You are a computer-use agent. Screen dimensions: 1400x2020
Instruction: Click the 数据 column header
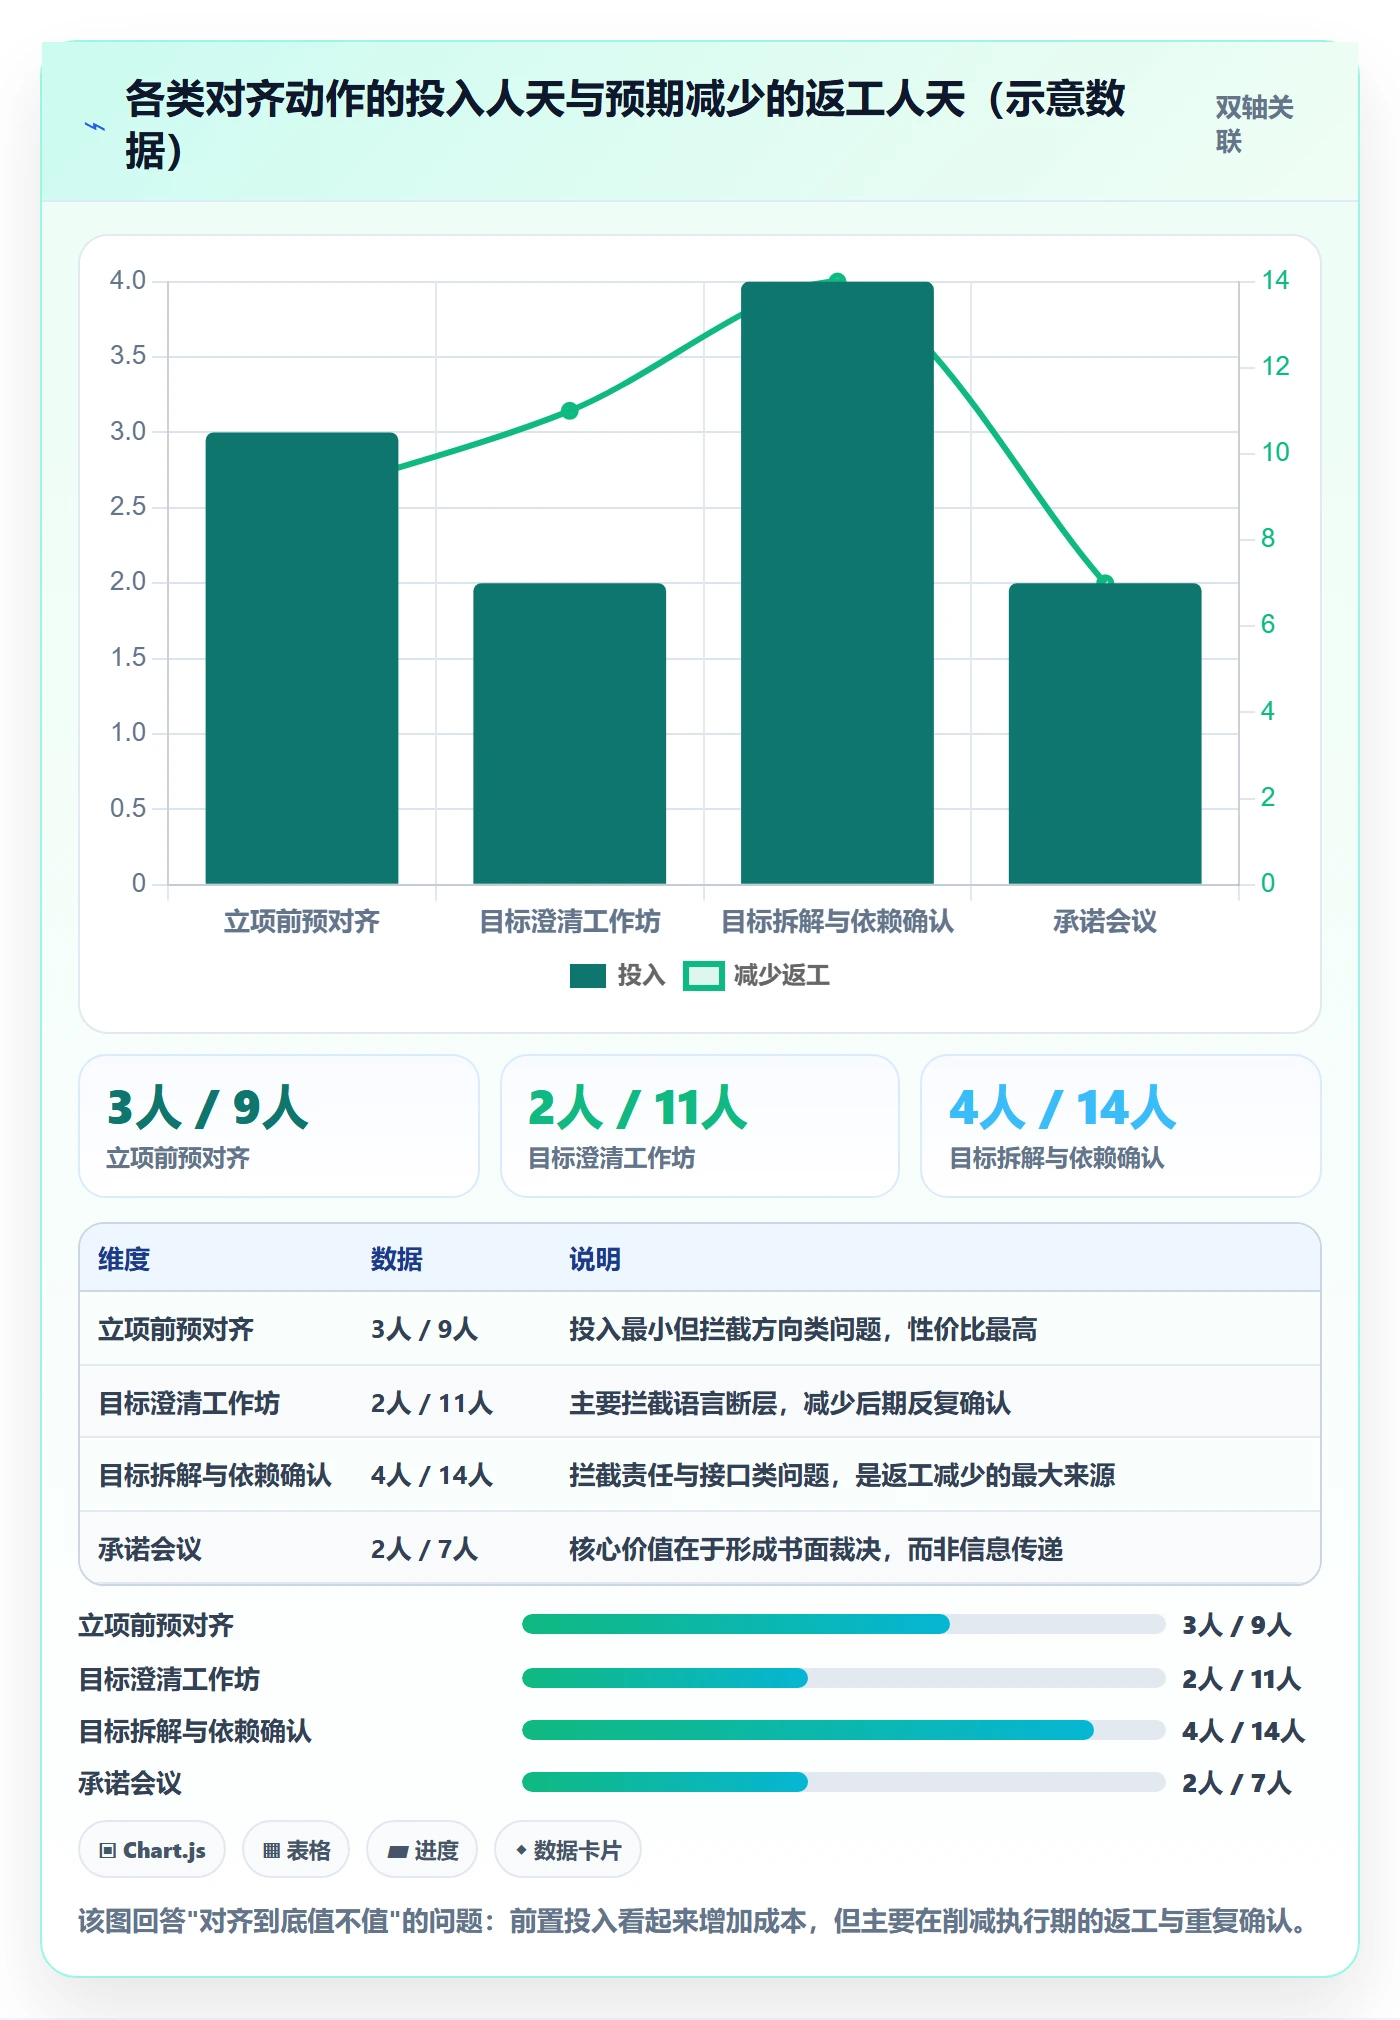pos(397,1259)
